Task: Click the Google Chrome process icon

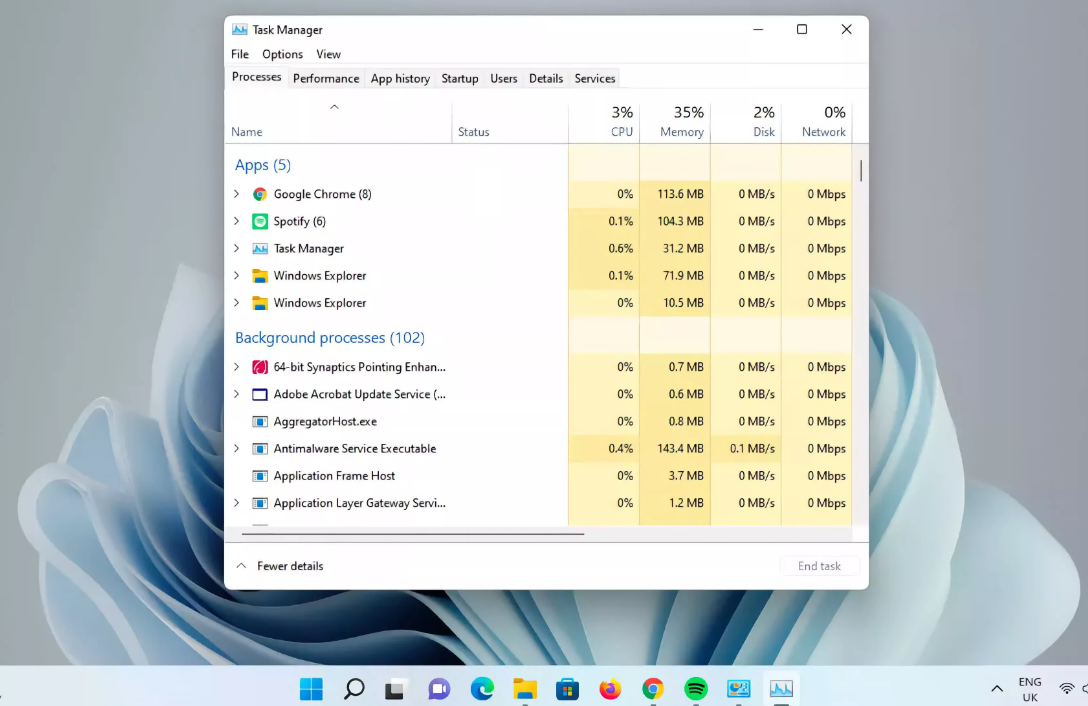Action: [x=260, y=194]
